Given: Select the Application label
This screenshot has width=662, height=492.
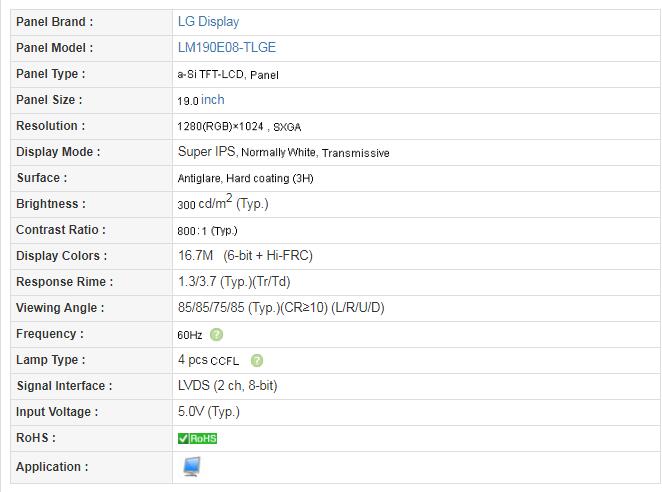Looking at the screenshot, I should 52,467.
